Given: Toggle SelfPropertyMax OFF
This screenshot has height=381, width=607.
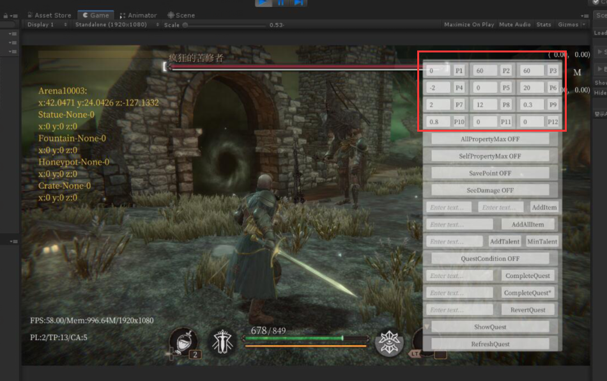Looking at the screenshot, I should click(490, 156).
